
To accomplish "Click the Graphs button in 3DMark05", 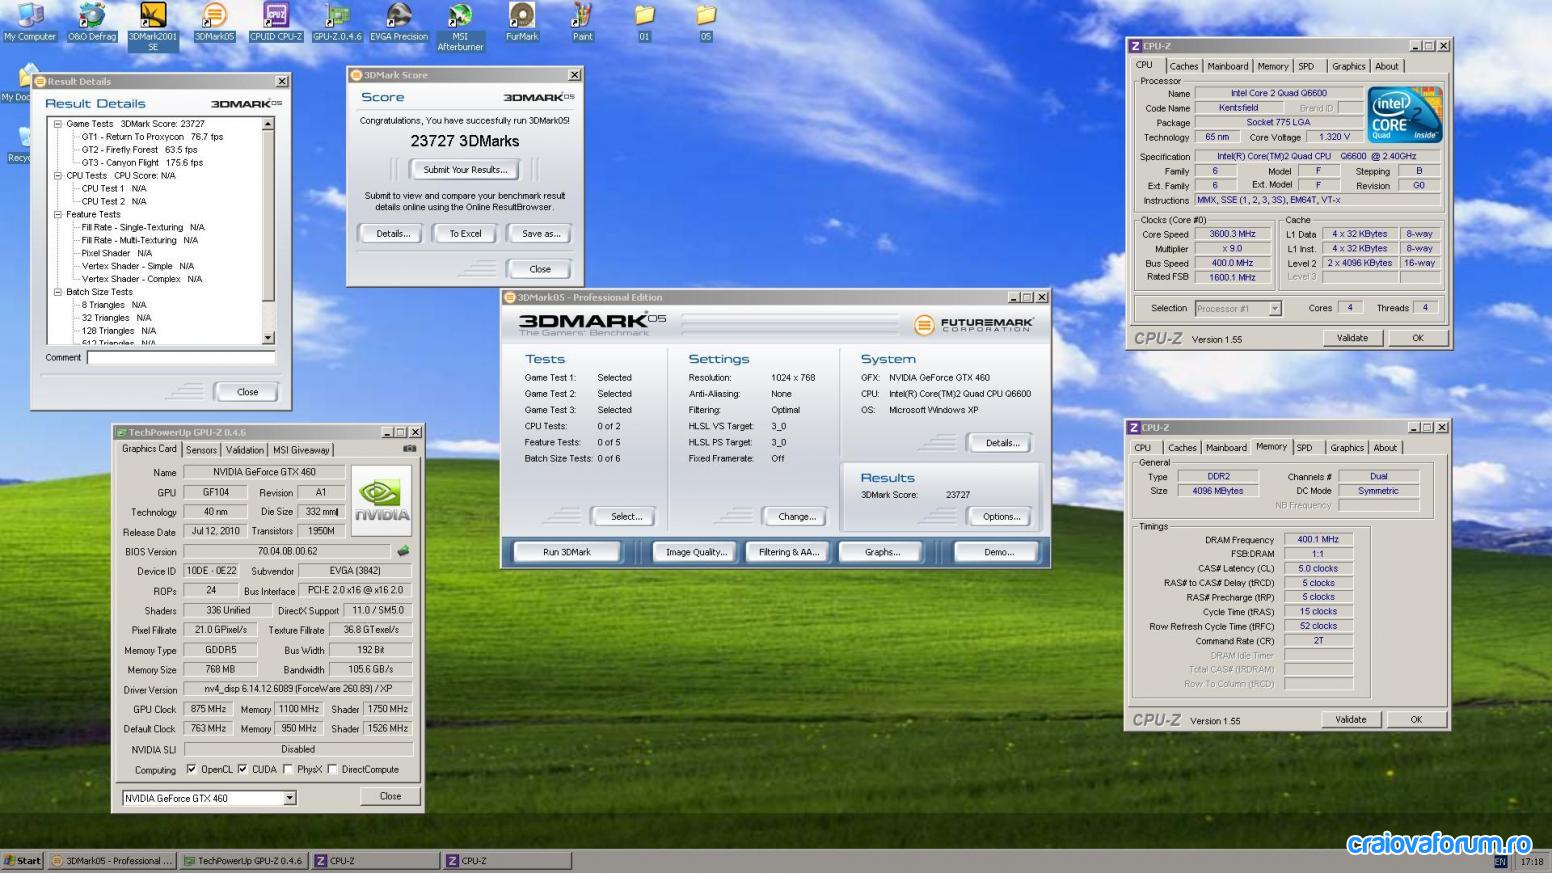I will coord(882,552).
